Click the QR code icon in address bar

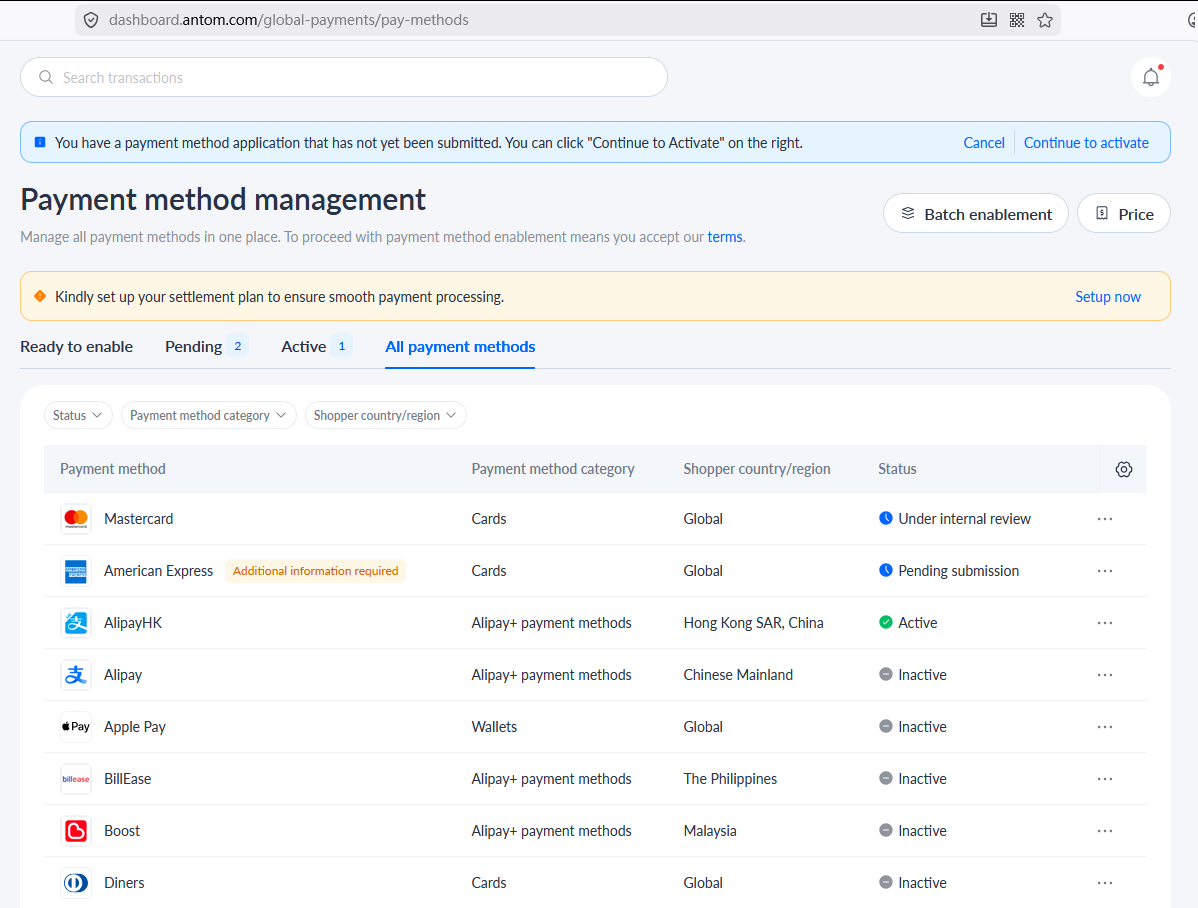[1016, 20]
